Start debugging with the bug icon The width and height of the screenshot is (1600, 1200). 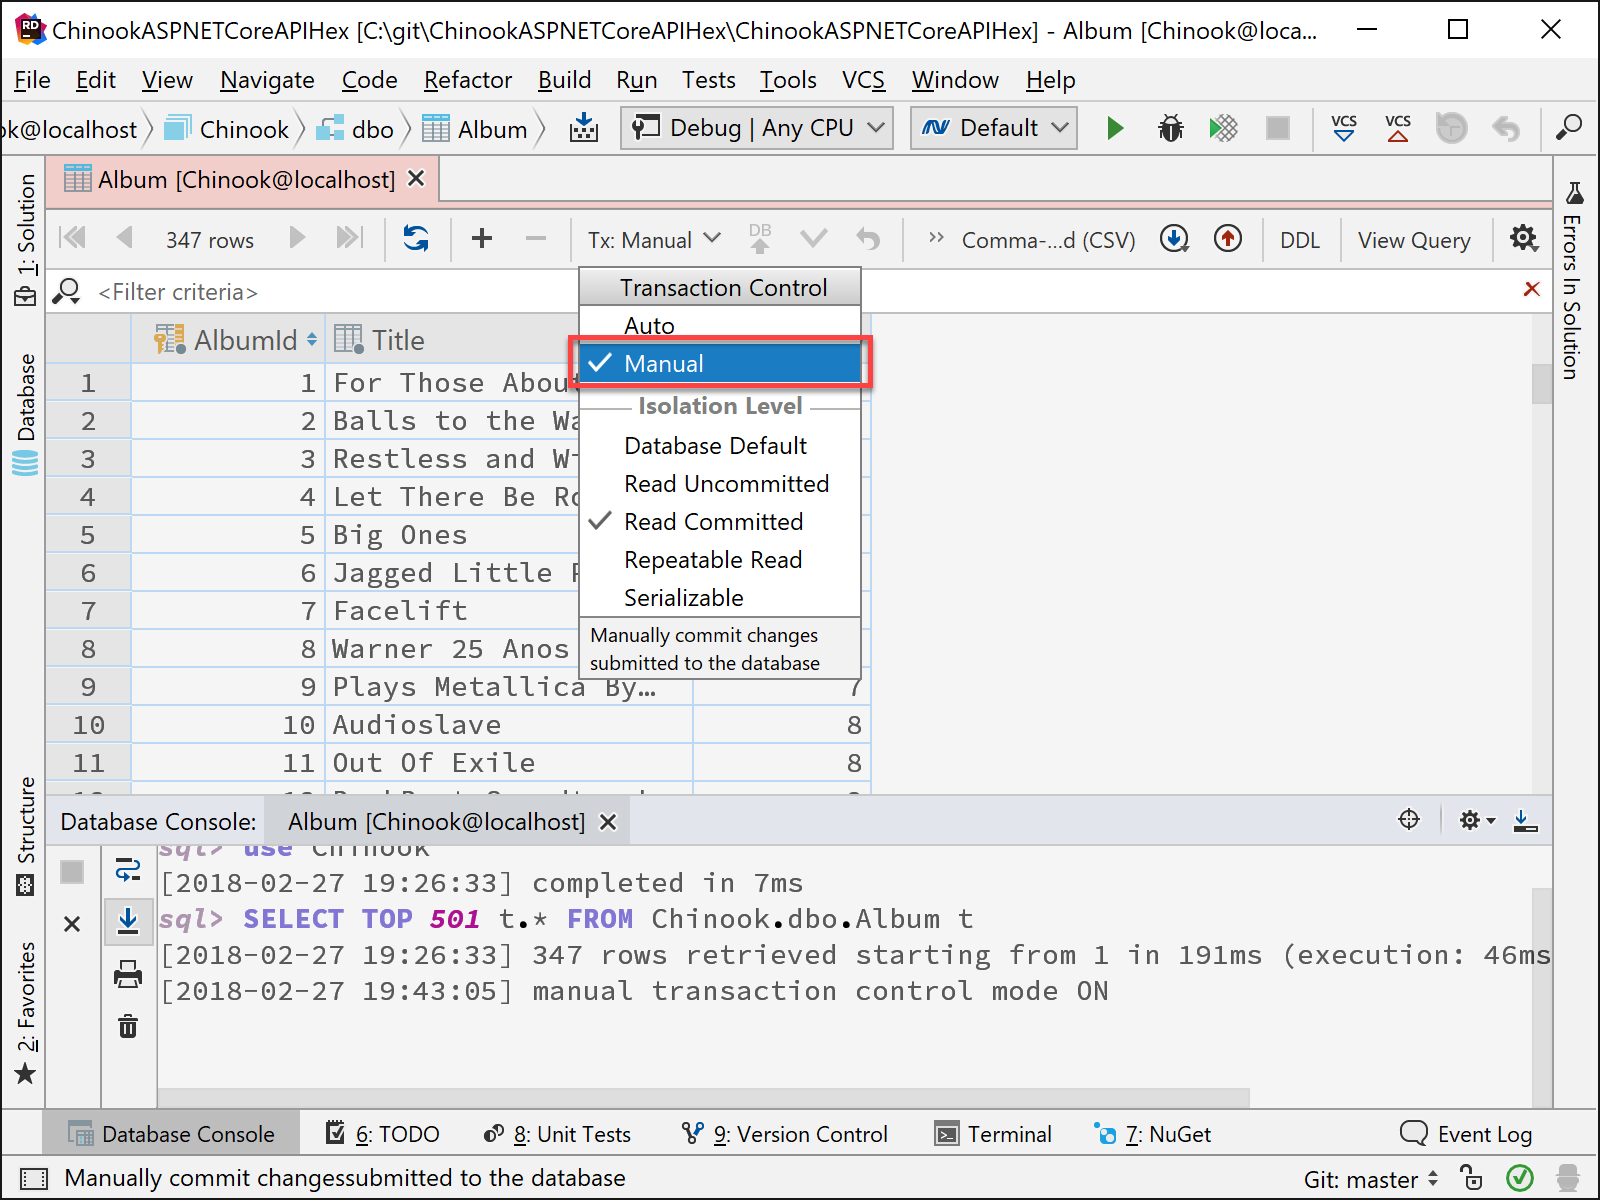coord(1170,128)
